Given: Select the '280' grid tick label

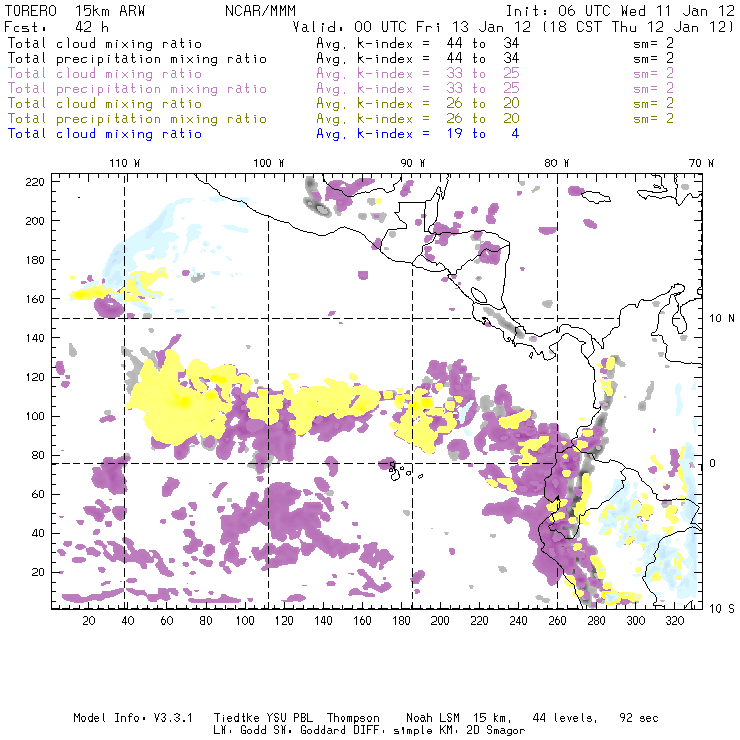Looking at the screenshot, I should tap(597, 621).
